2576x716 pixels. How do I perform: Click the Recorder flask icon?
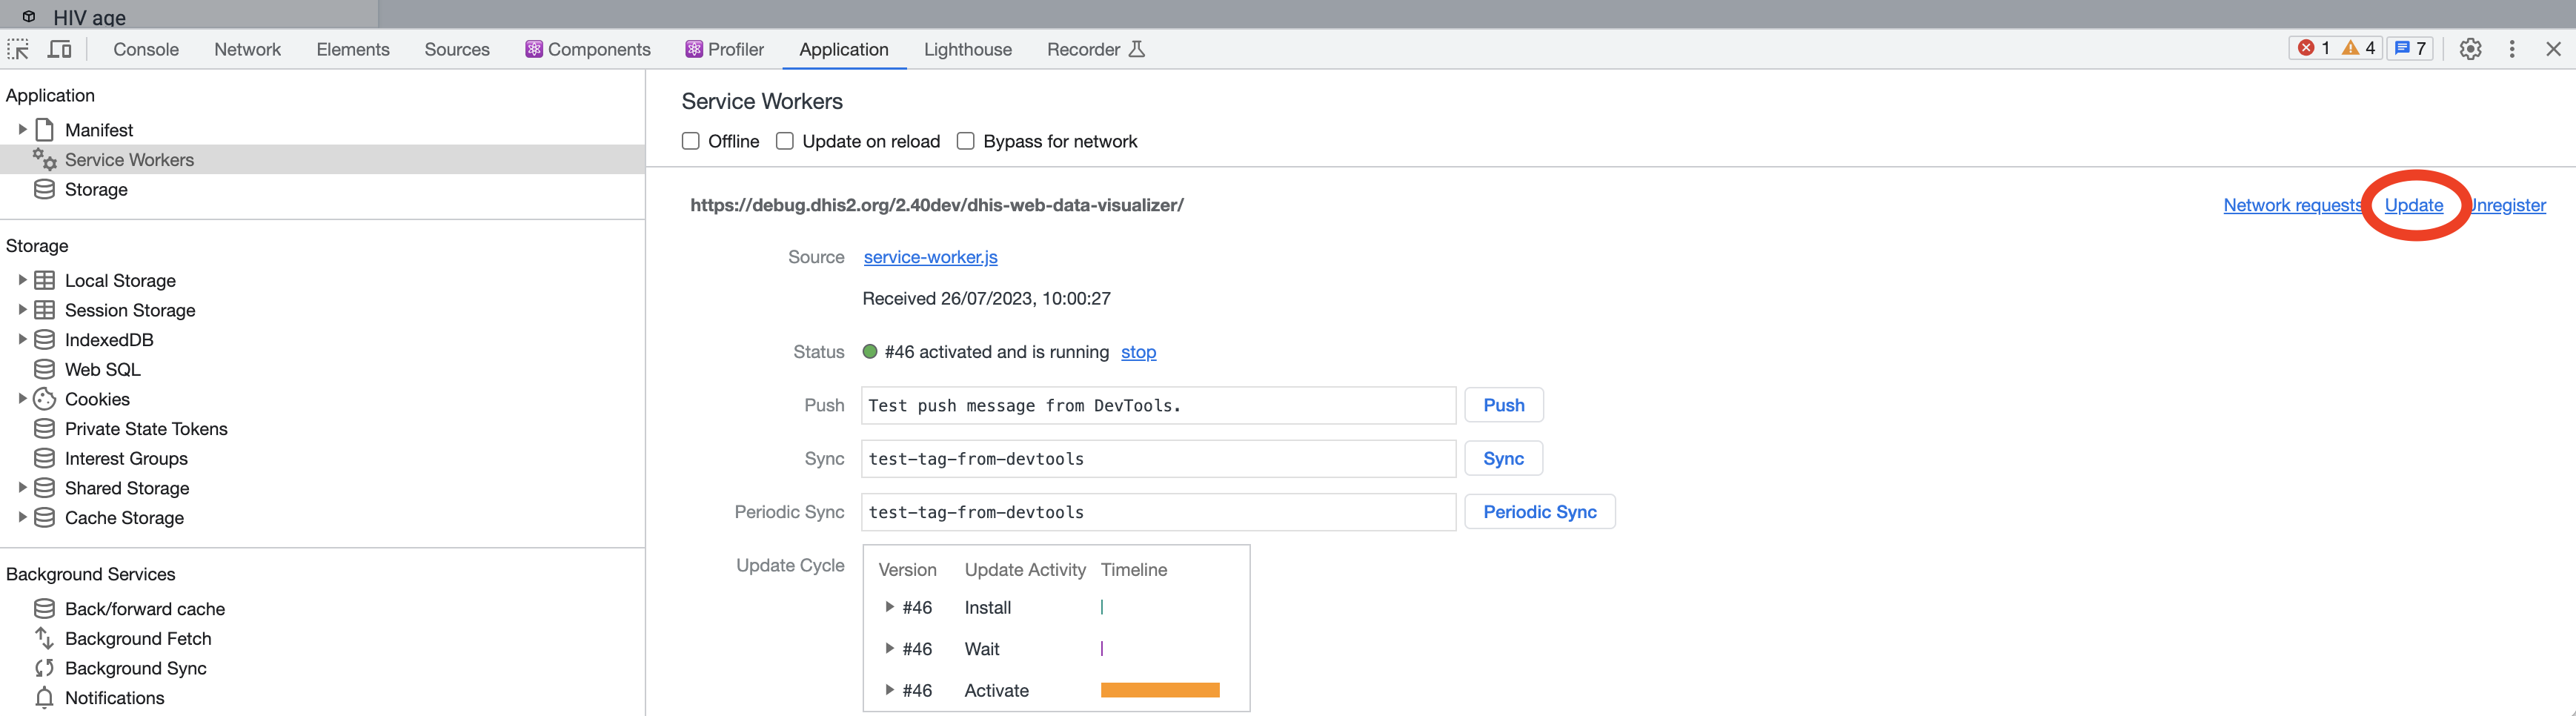(x=1136, y=49)
